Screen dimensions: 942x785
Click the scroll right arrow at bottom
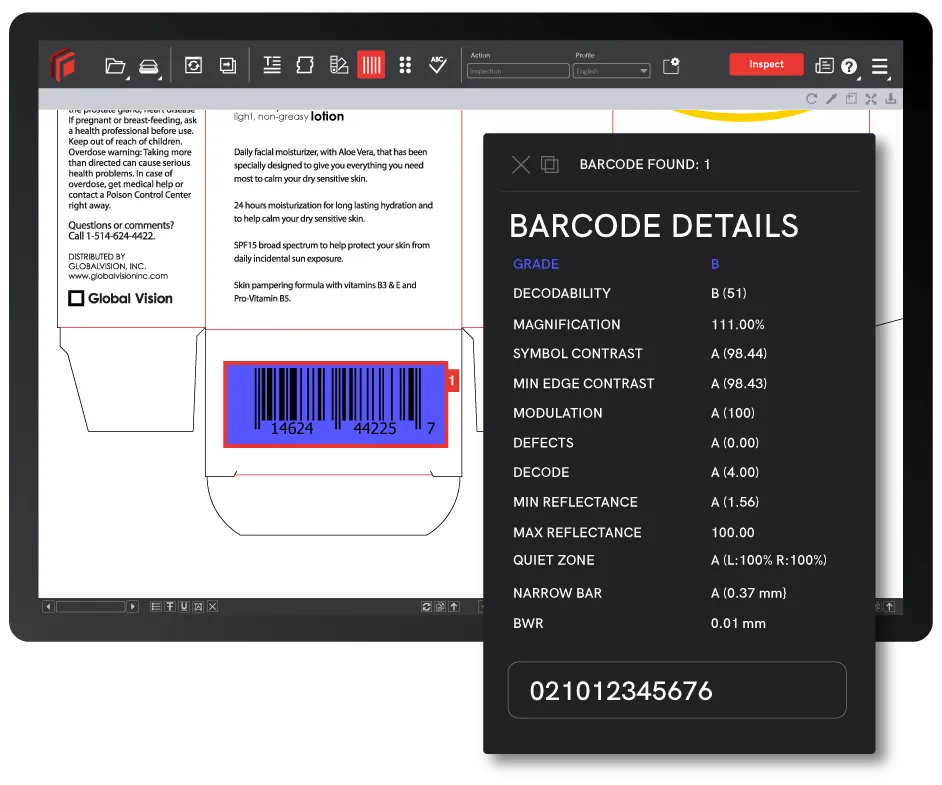coord(133,607)
